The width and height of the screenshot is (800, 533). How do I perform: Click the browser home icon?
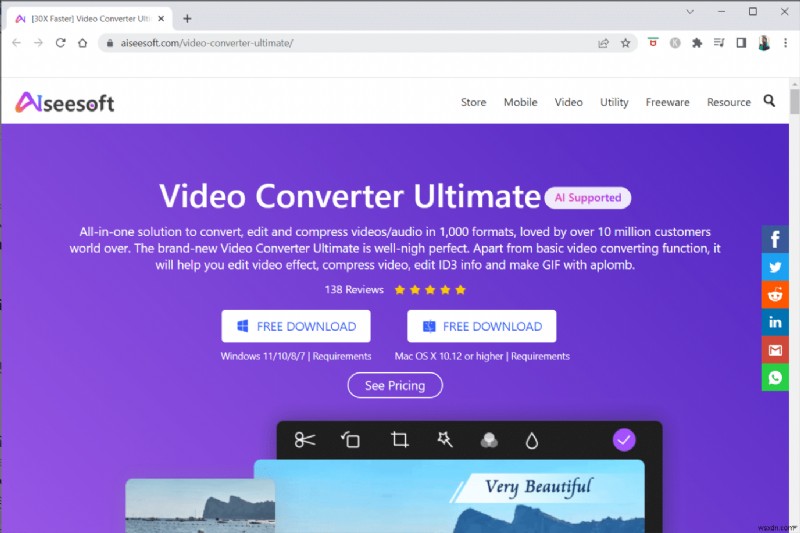click(83, 43)
